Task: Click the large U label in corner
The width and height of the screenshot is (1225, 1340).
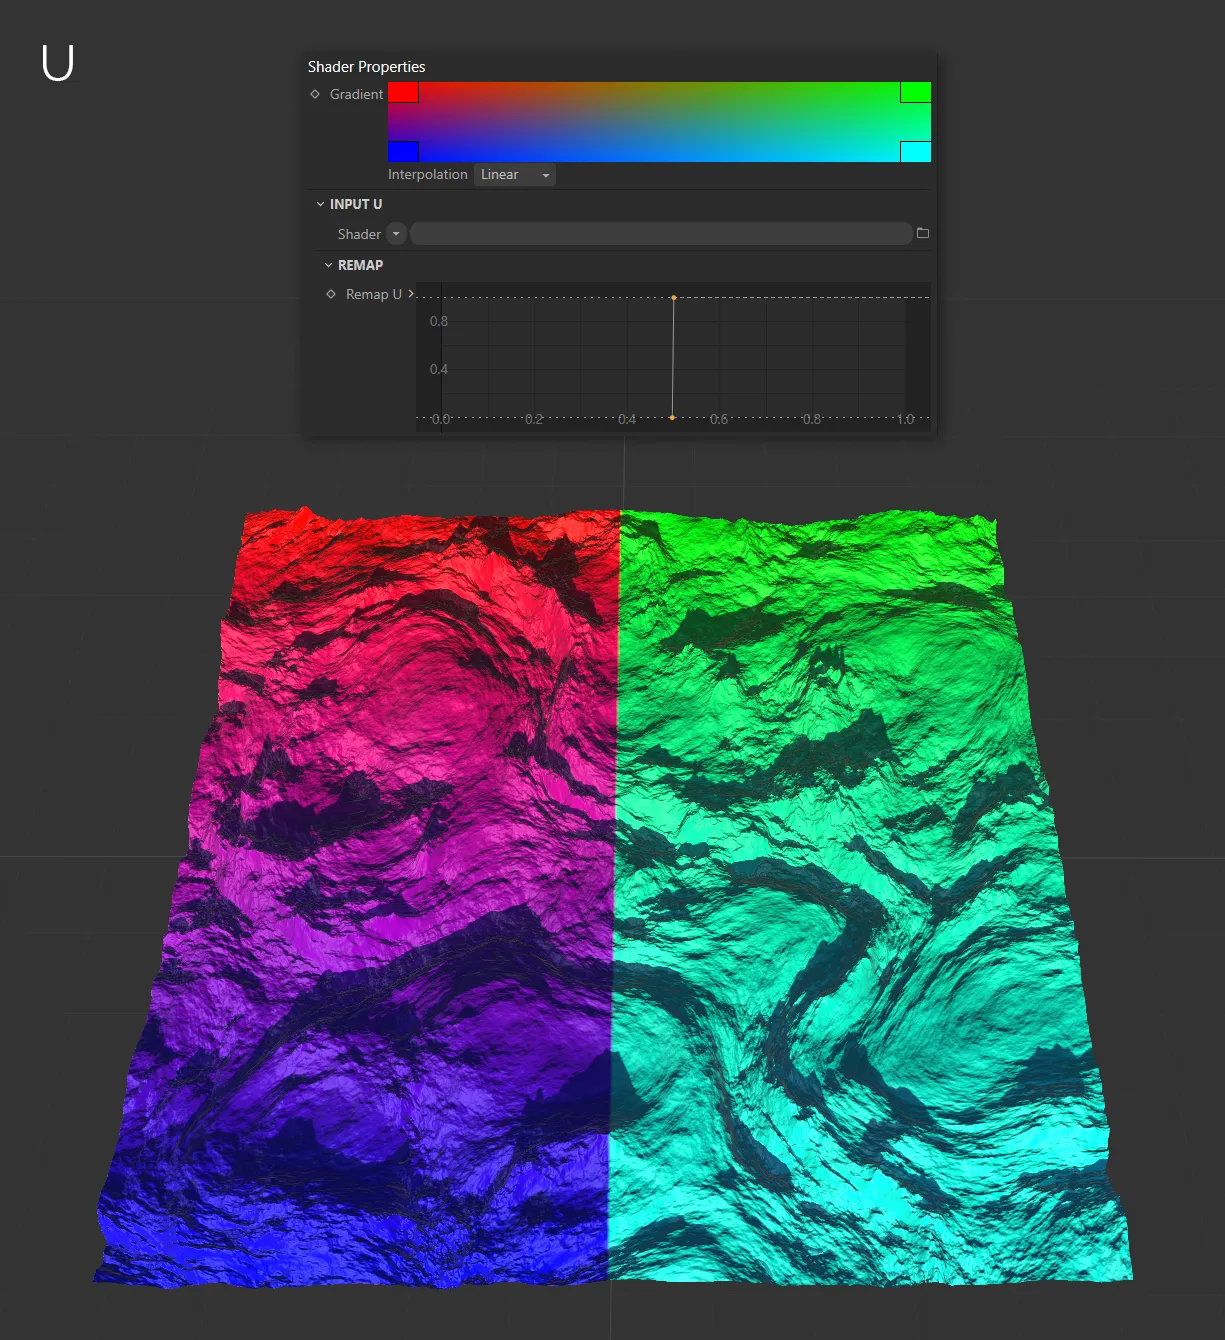Action: [x=58, y=63]
